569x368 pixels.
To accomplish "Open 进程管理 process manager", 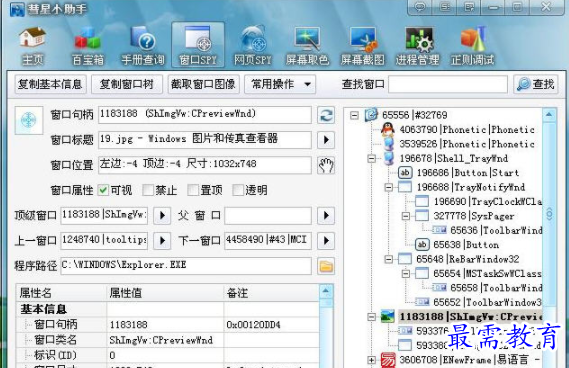I will coord(418,45).
